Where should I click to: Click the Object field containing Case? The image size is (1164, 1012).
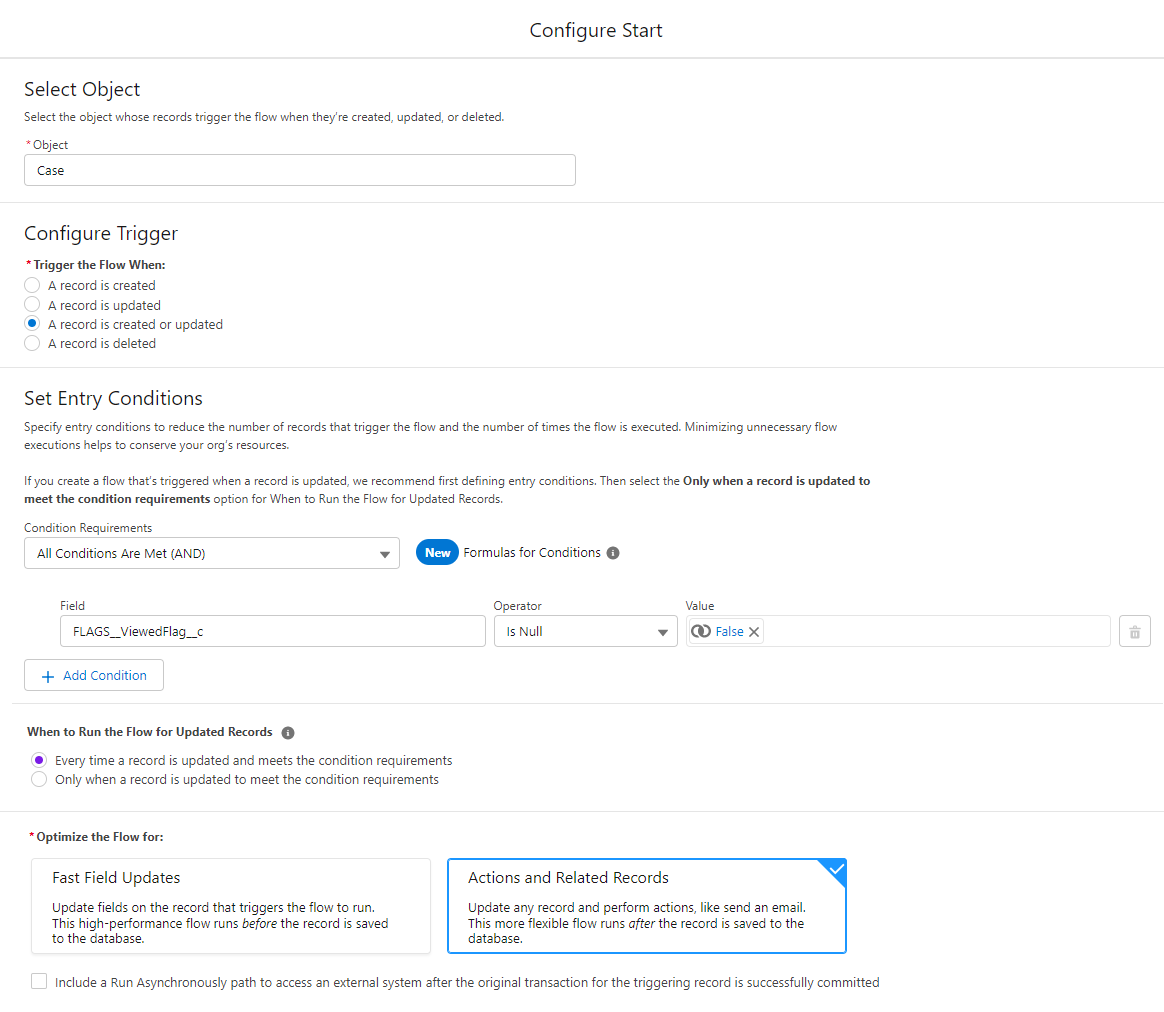tap(300, 171)
